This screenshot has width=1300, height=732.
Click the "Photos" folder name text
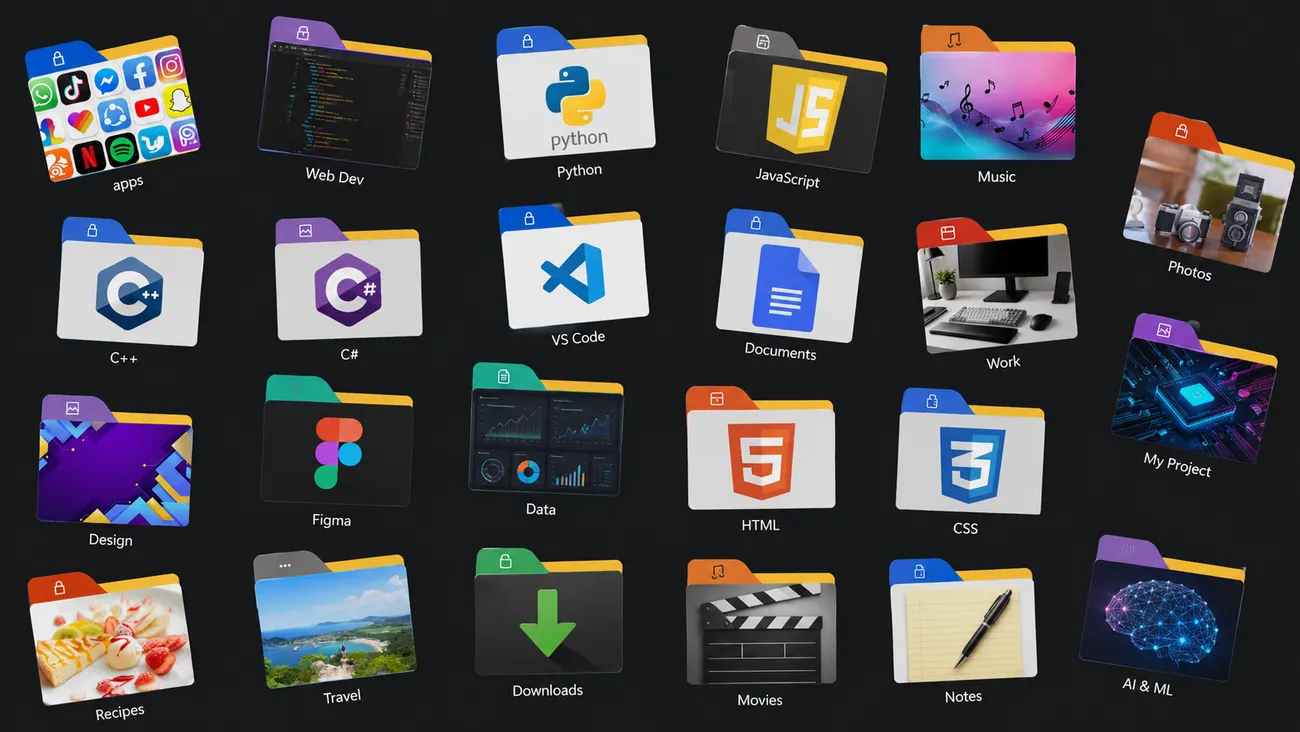(1189, 270)
